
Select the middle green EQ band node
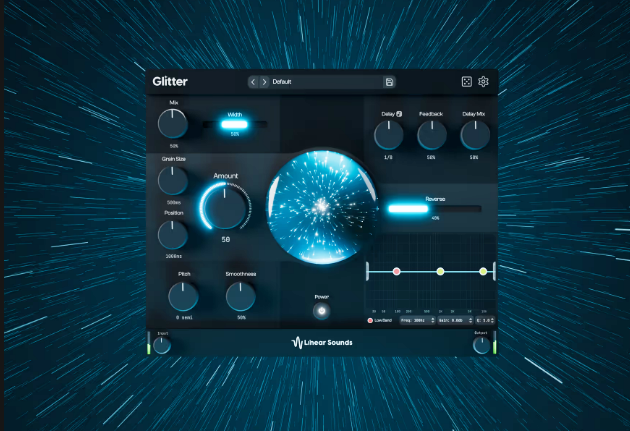[x=440, y=272]
